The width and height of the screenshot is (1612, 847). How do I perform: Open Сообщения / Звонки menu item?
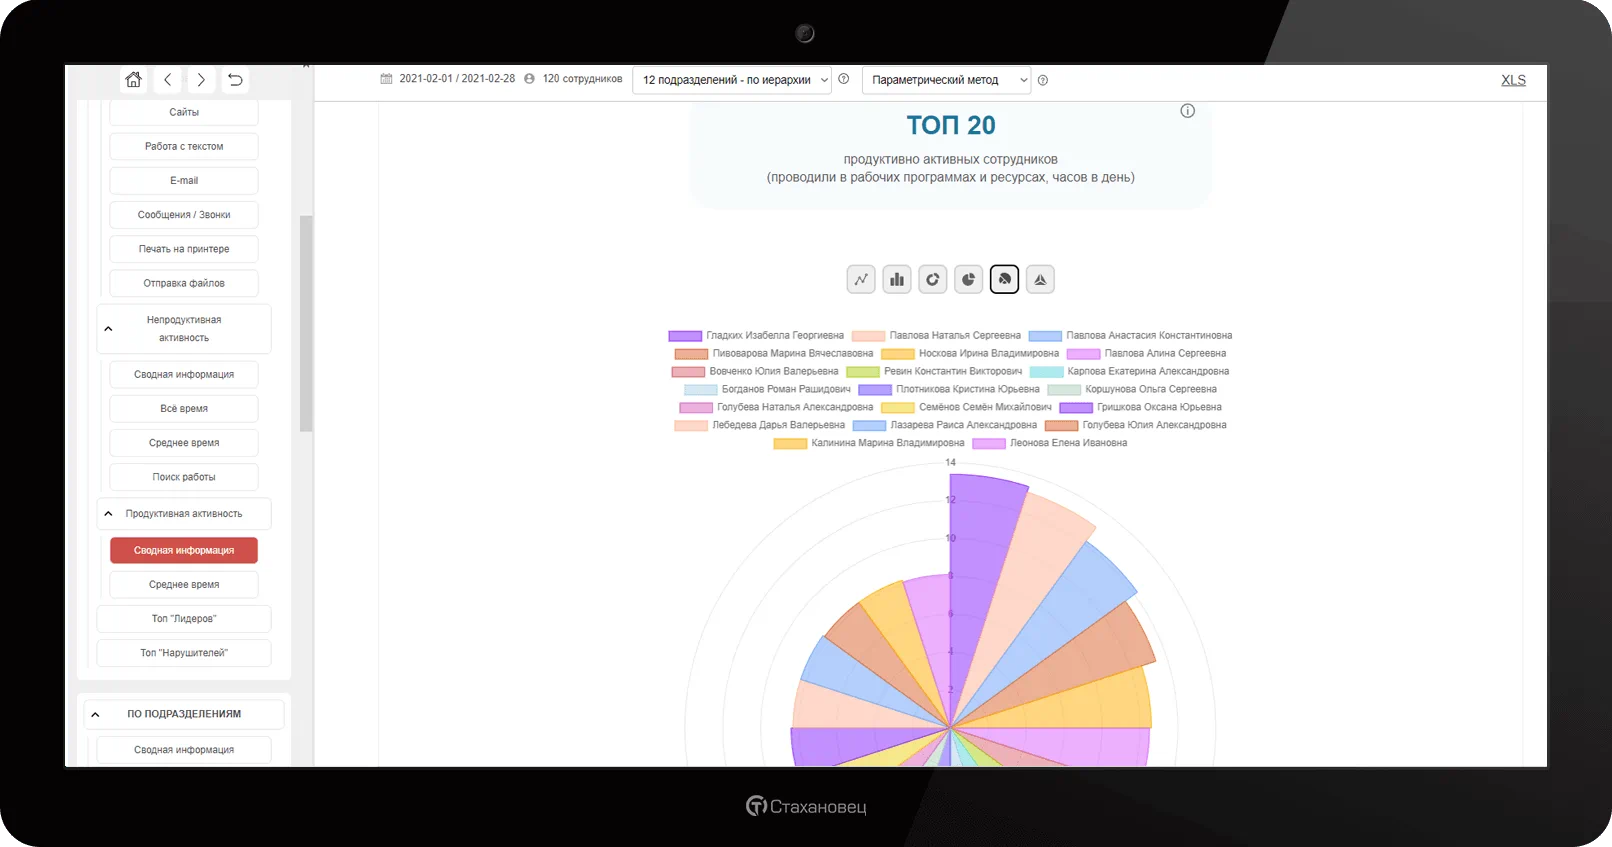coord(184,215)
